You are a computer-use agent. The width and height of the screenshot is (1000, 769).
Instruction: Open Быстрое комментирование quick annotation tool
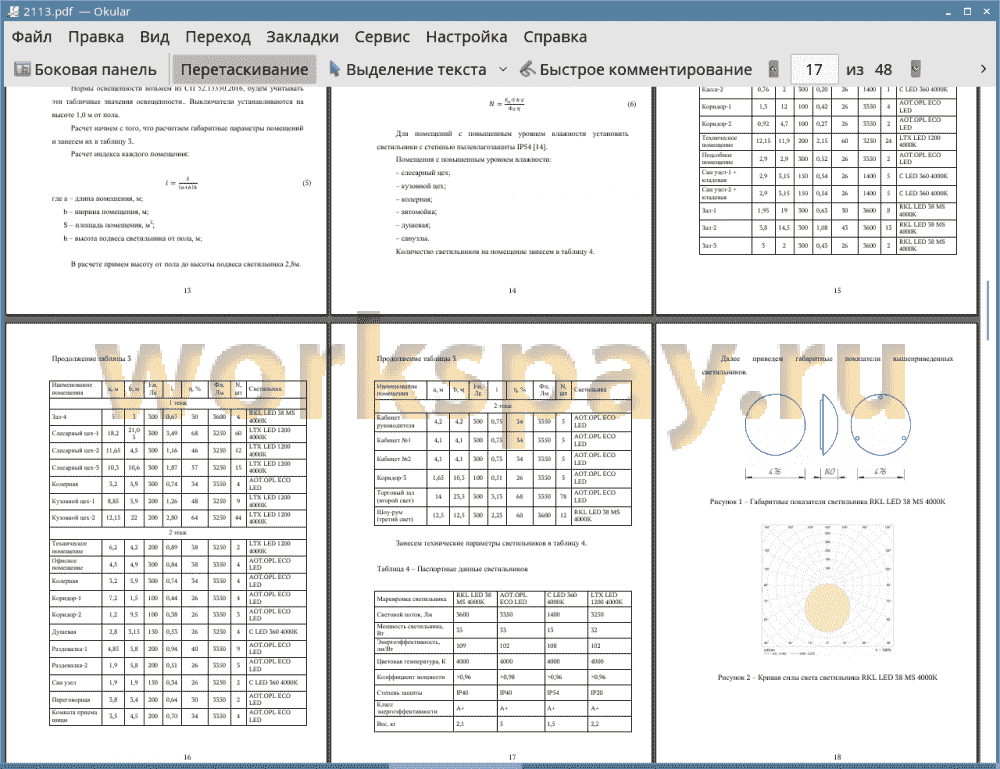coord(635,69)
